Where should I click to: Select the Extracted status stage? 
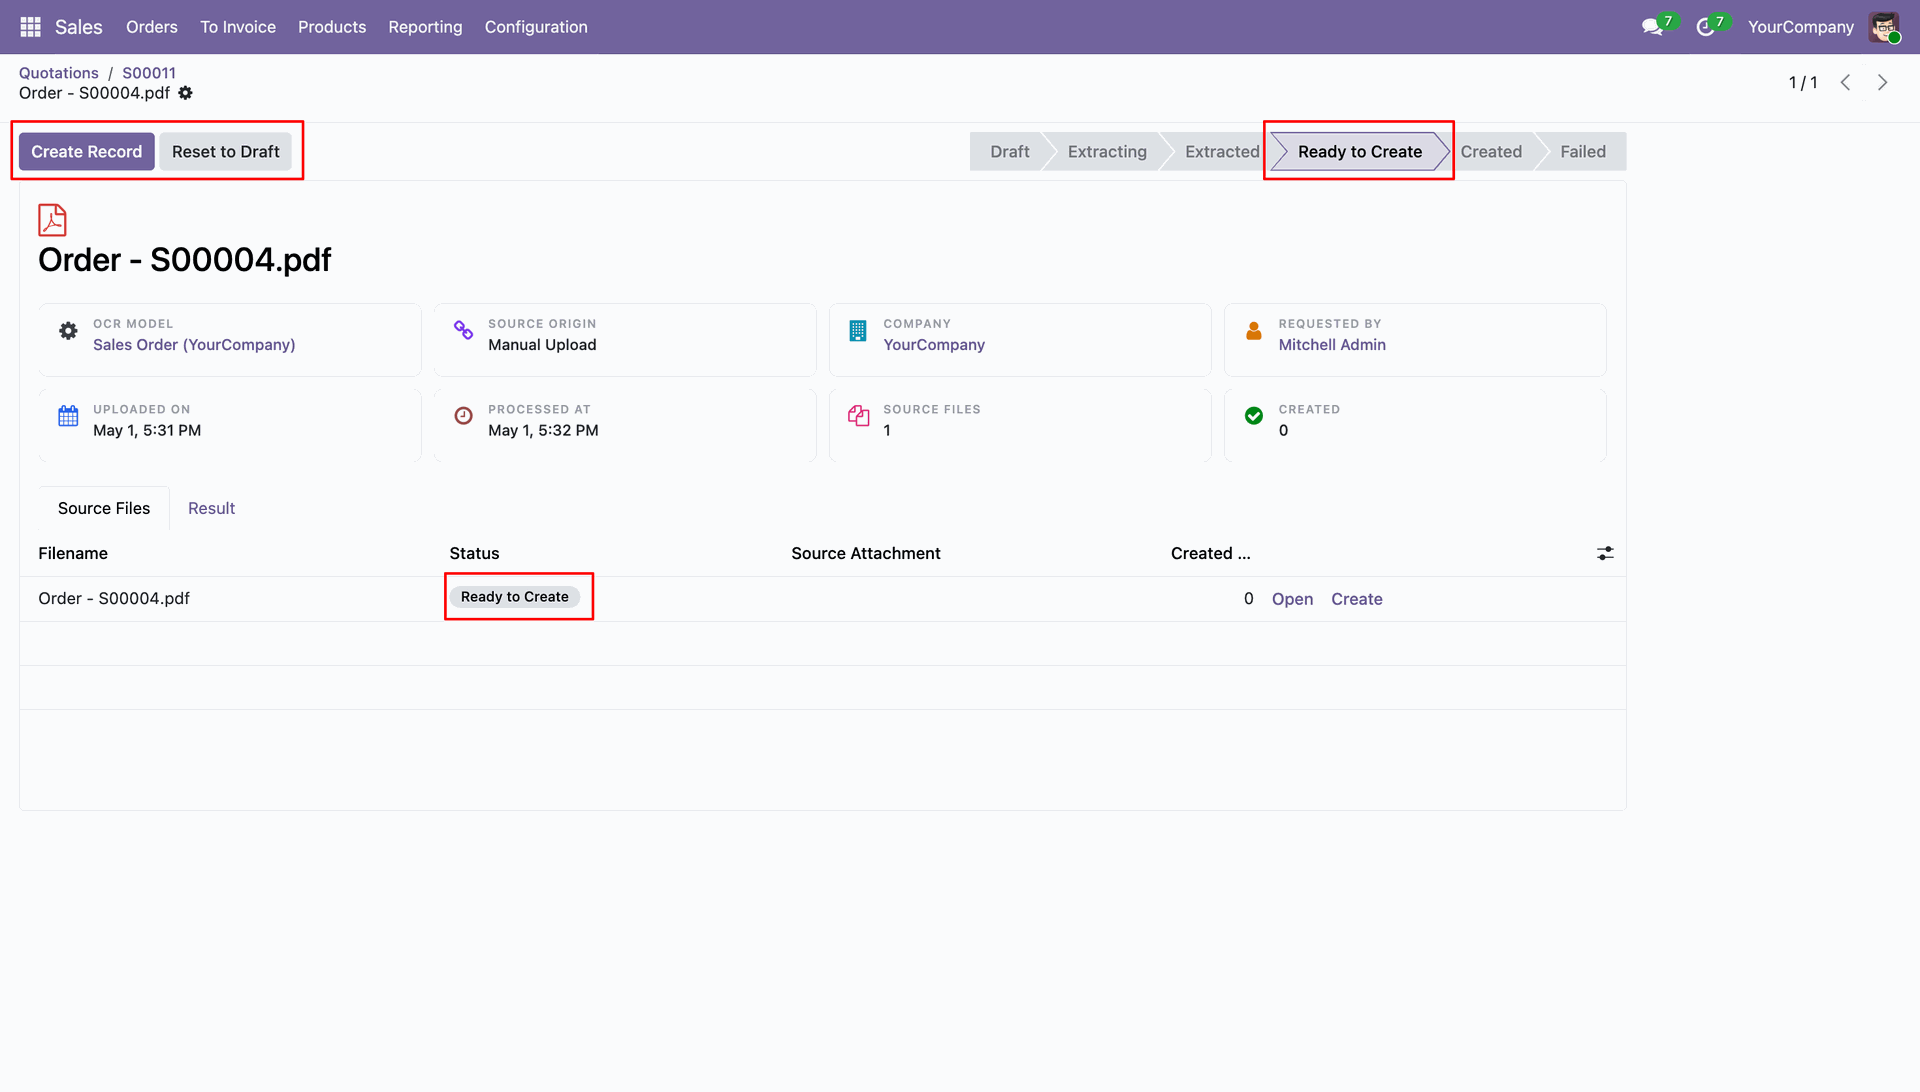click(1222, 152)
